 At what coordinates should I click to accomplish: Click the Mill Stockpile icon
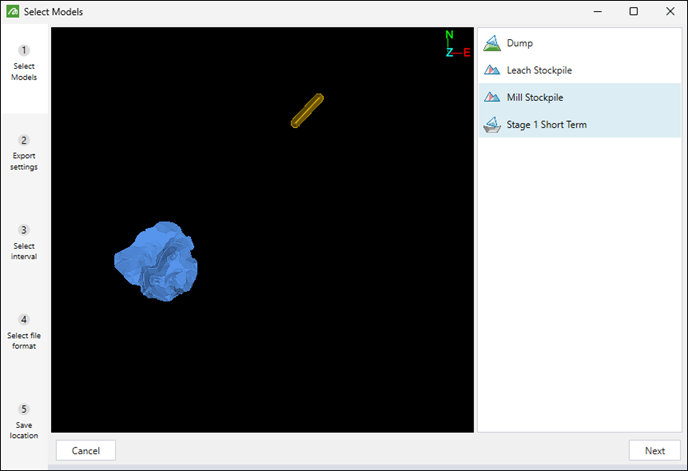tap(492, 97)
